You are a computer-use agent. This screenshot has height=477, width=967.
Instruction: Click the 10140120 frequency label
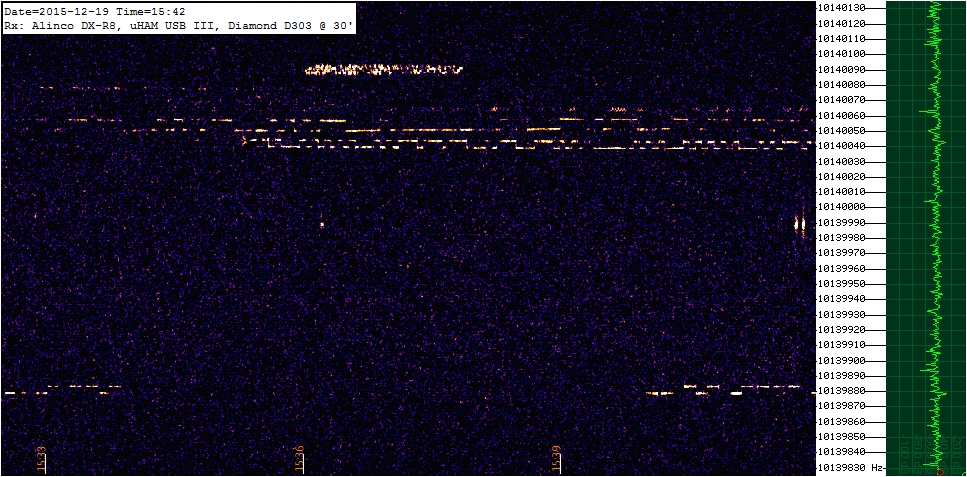tap(843, 23)
